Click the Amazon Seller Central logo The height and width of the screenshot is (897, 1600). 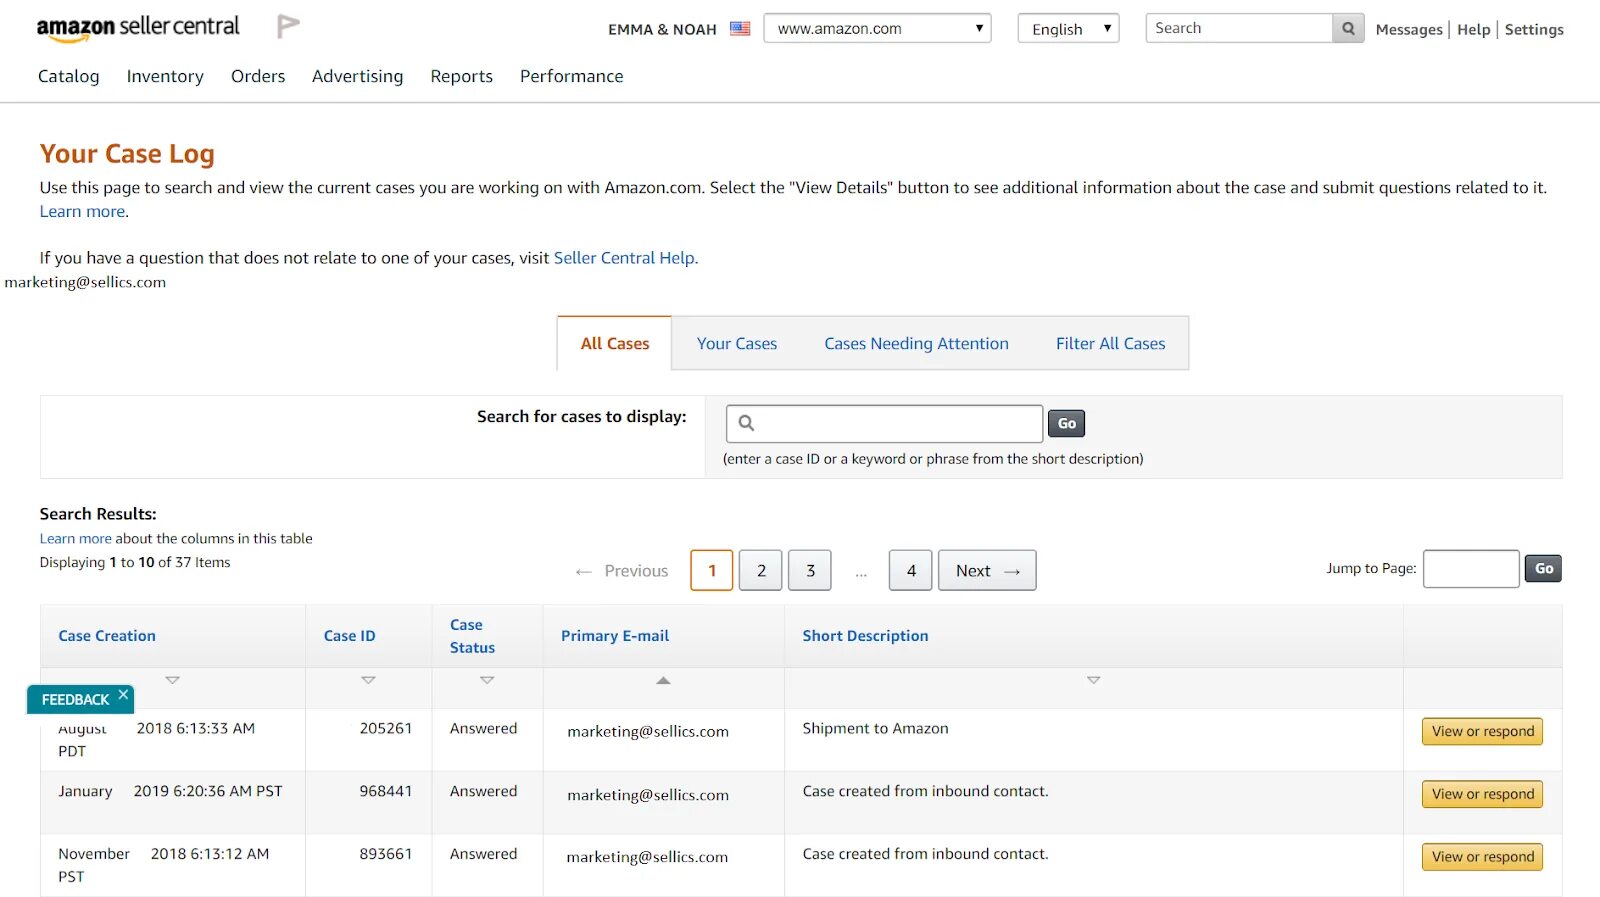(x=138, y=28)
